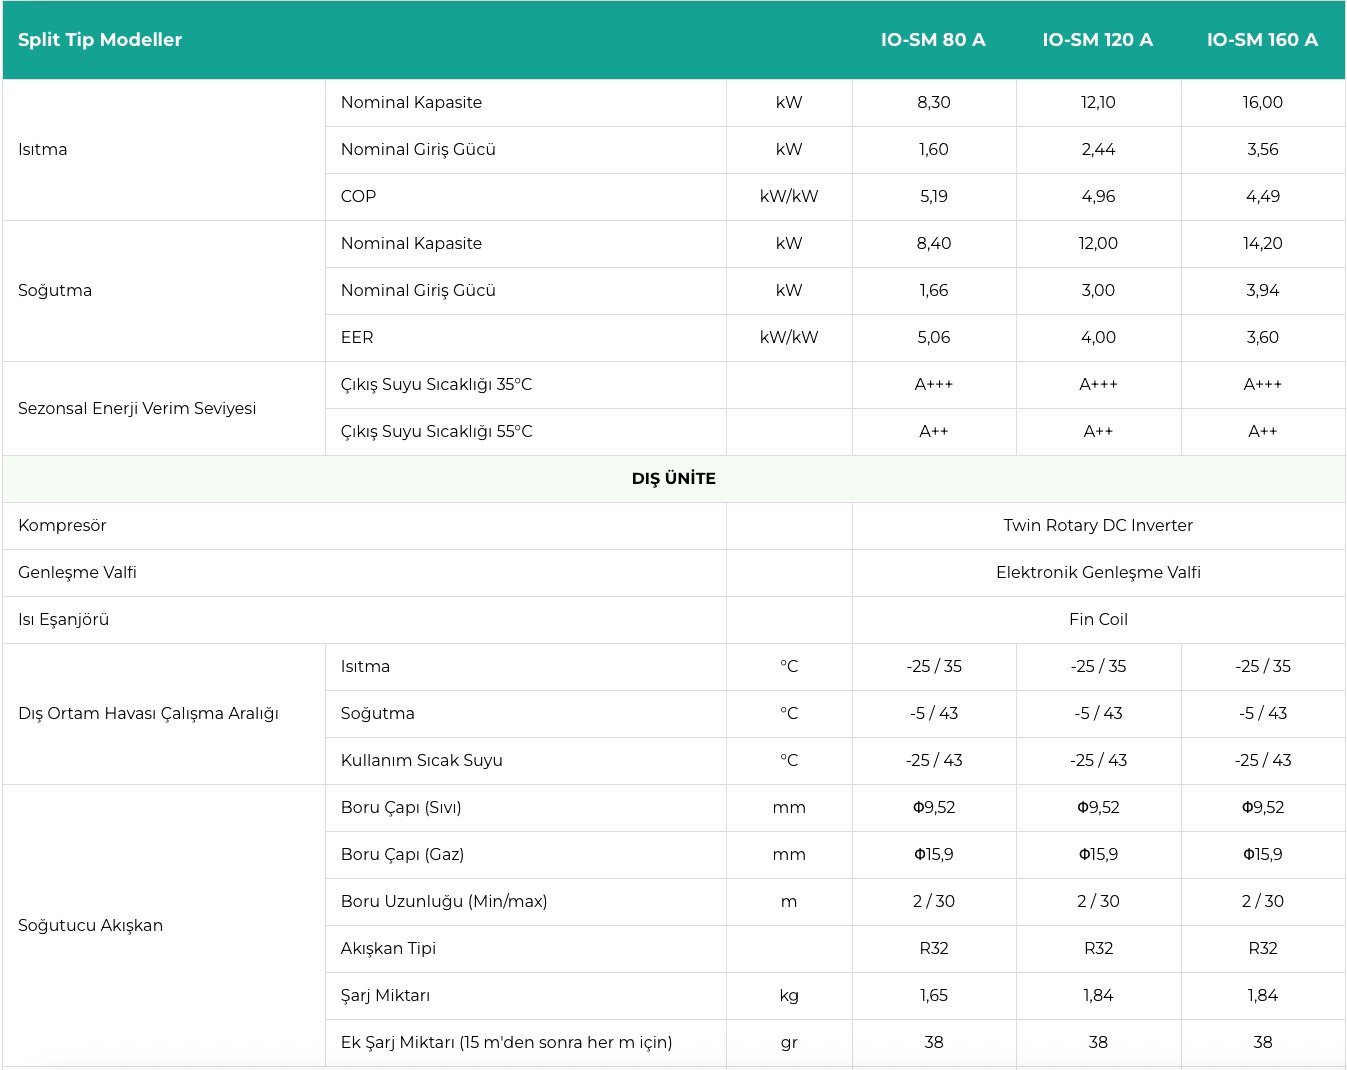
Task: Click the COP row label
Action: point(358,197)
